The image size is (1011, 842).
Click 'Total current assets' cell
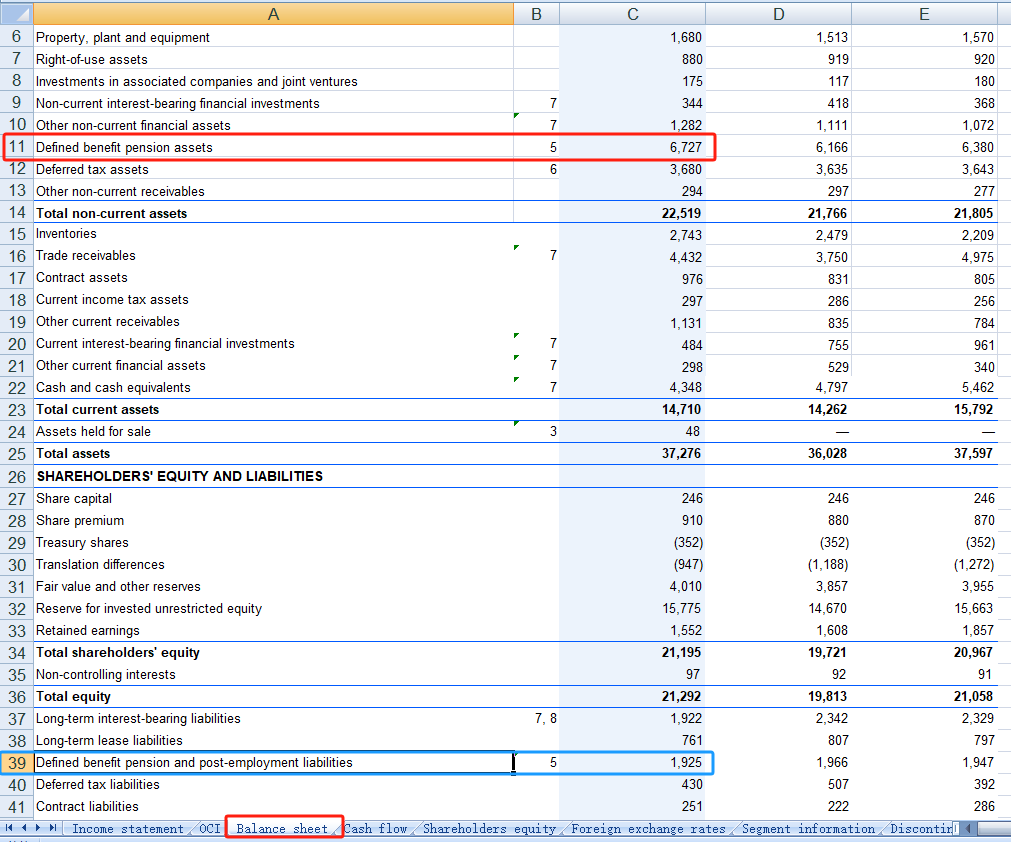pos(273,409)
